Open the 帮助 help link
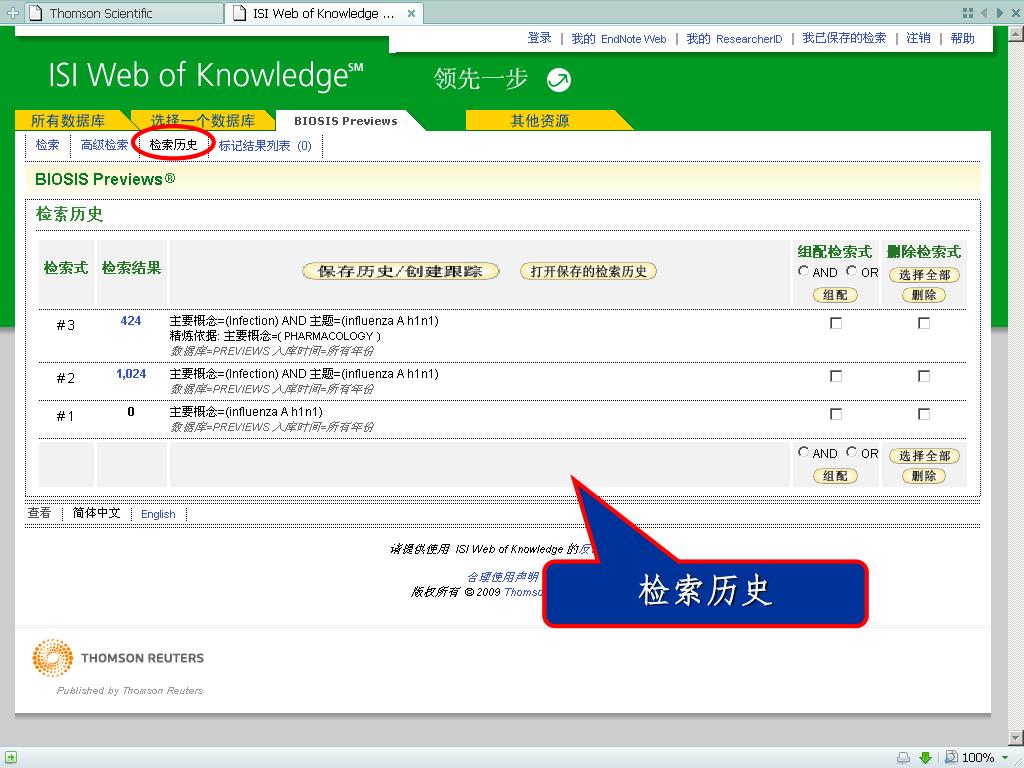Viewport: 1024px width, 768px height. coord(963,38)
